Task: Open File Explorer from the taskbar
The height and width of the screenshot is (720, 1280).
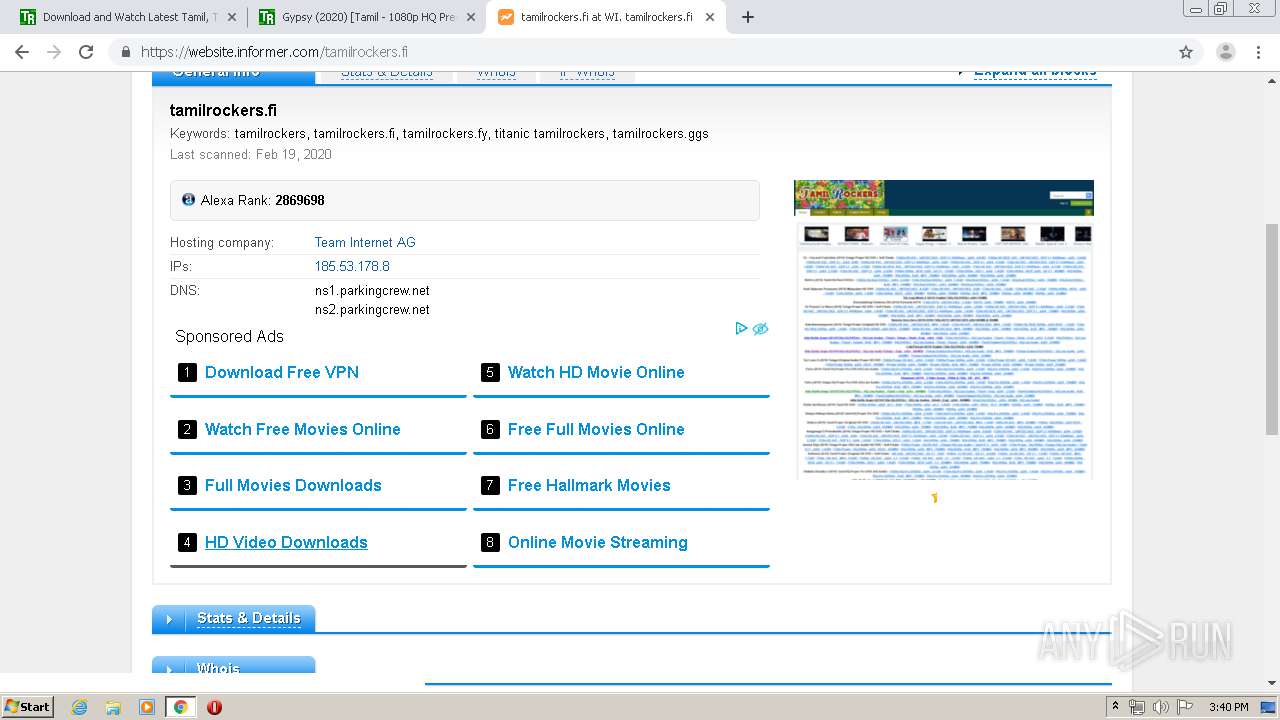Action: coord(113,707)
